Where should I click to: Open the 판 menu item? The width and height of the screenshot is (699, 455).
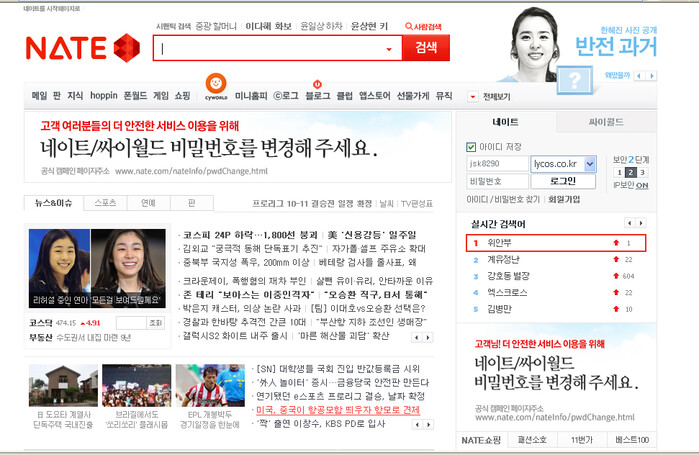click(57, 95)
